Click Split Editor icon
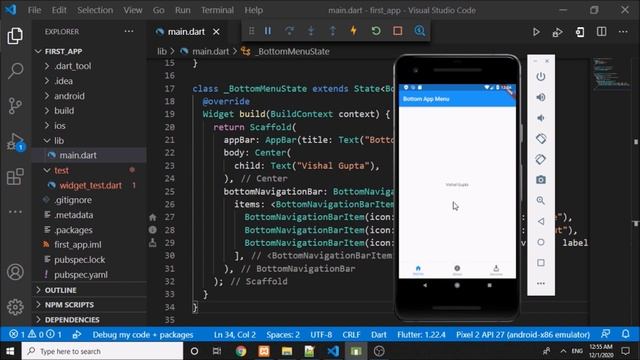Image resolution: width=640 pixels, height=360 pixels. pos(602,32)
